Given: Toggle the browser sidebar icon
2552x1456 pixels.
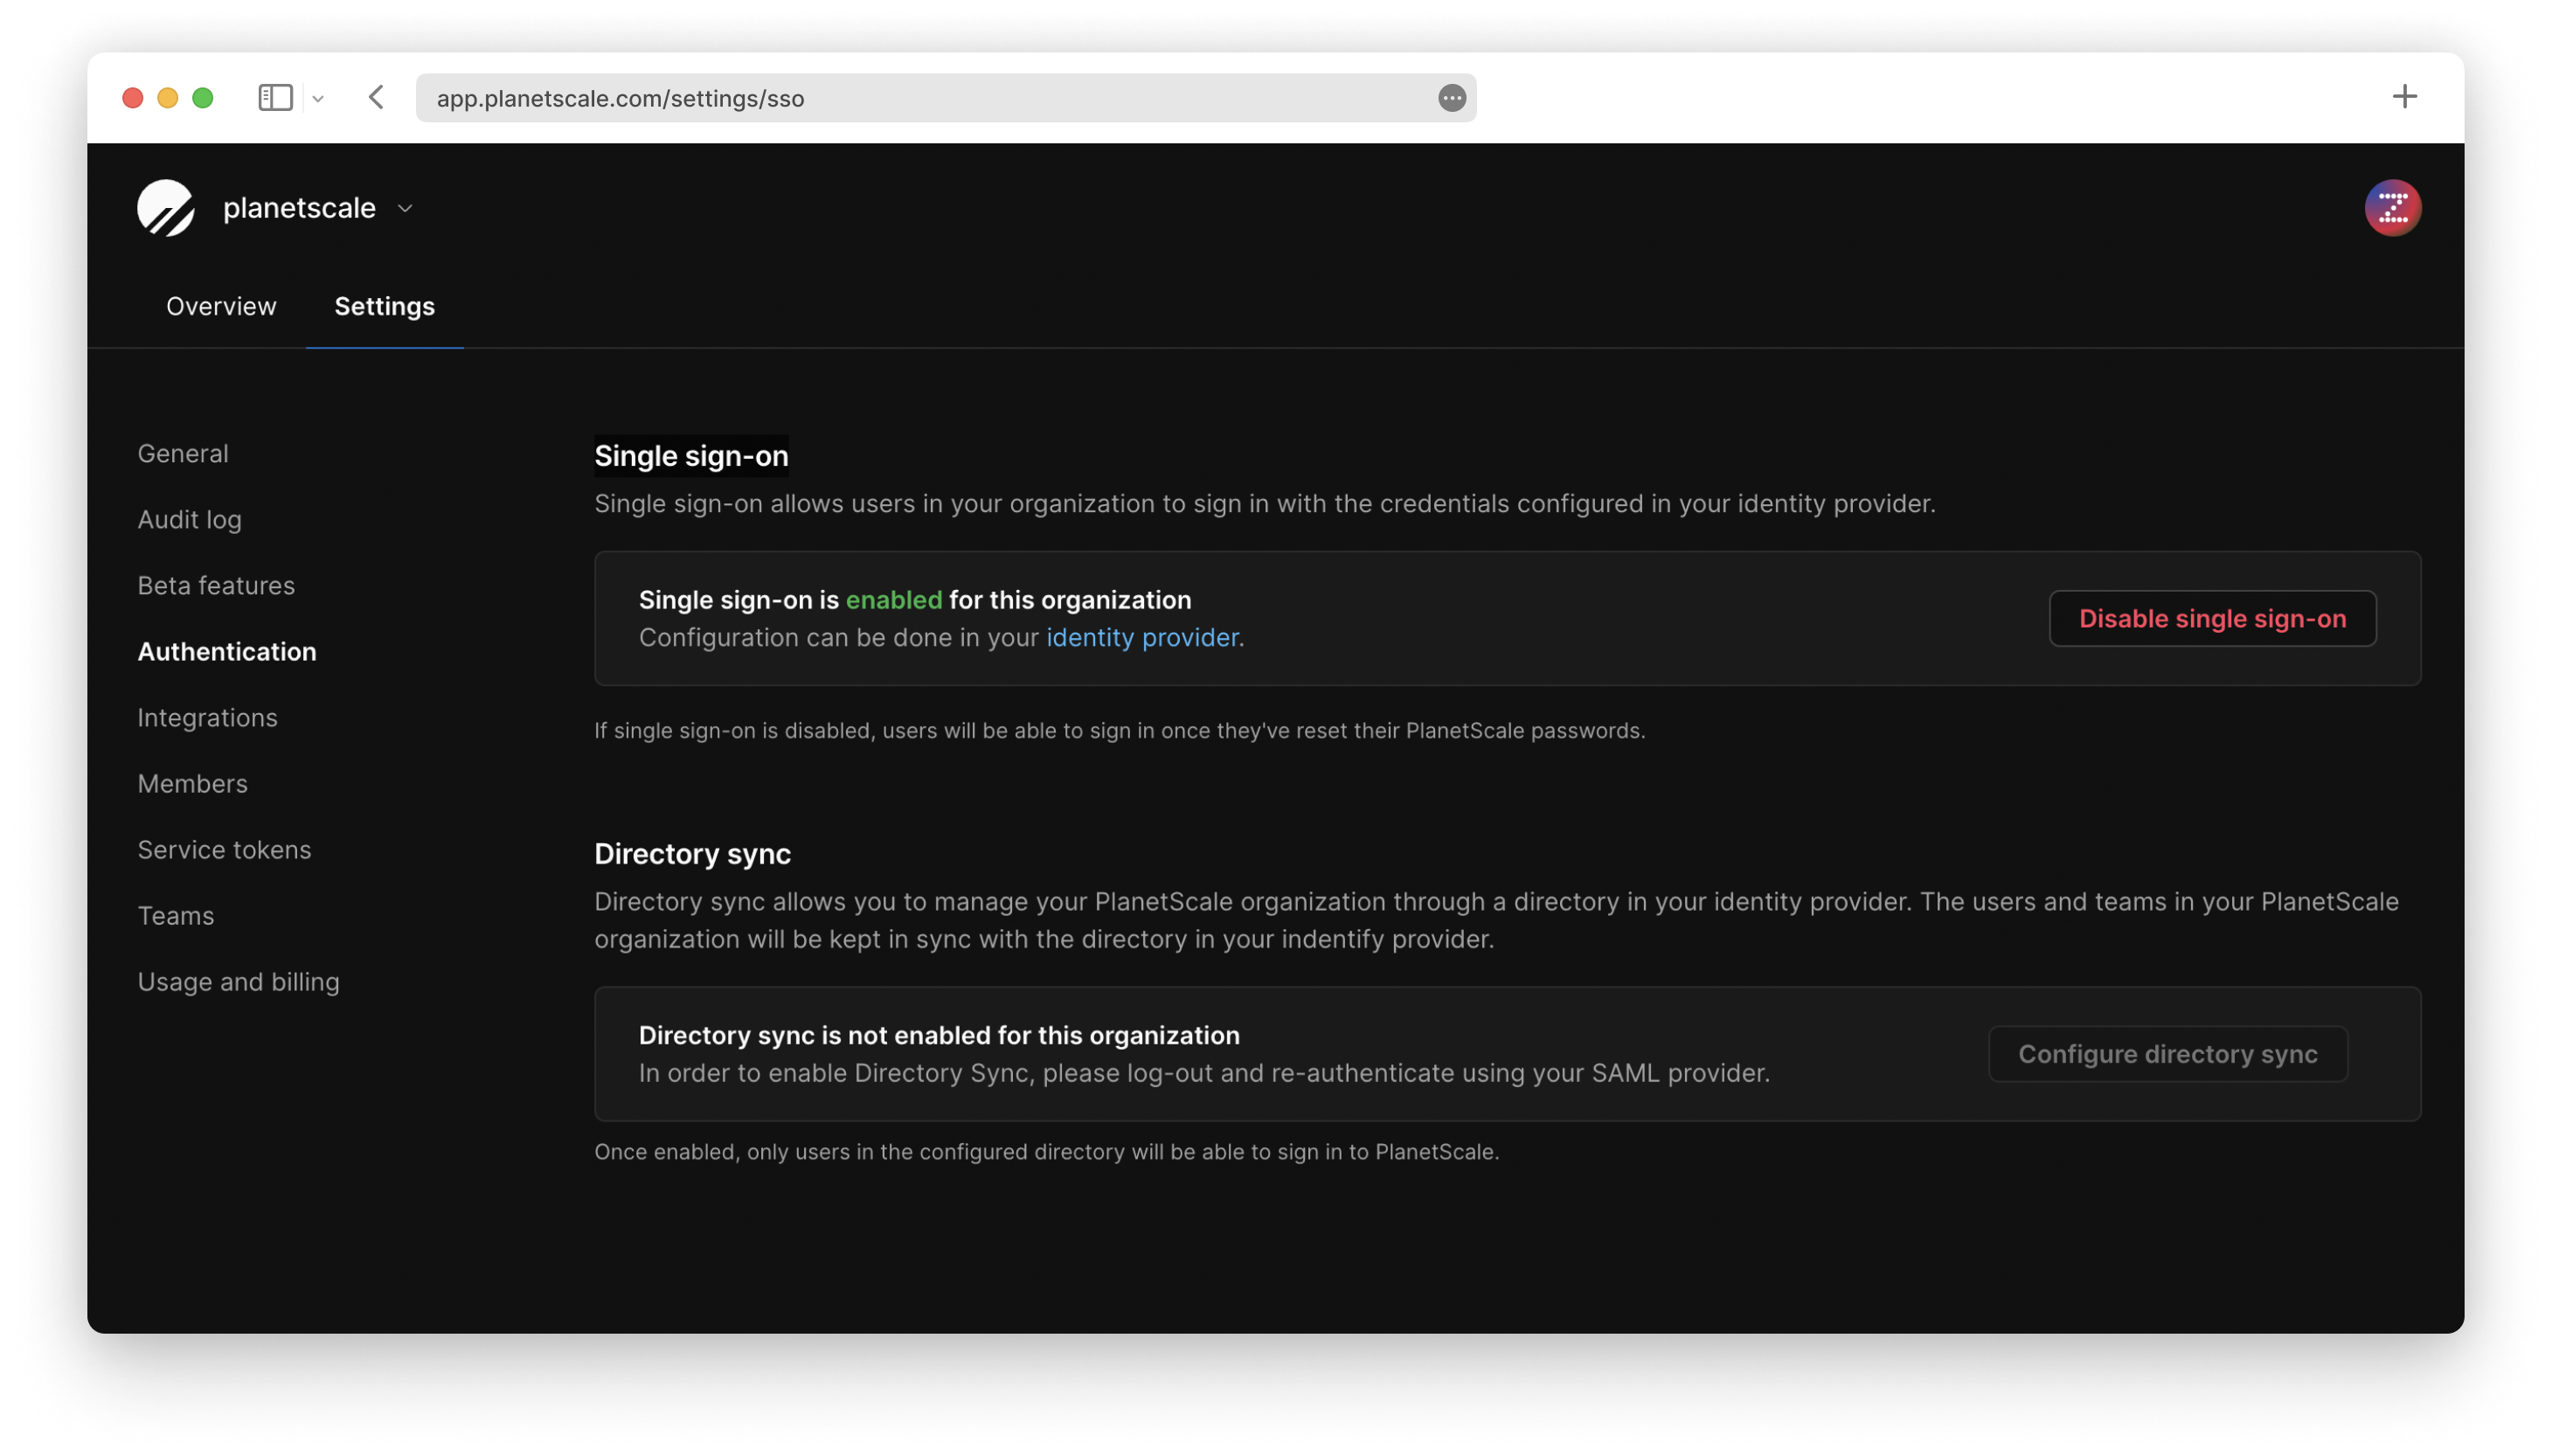Looking at the screenshot, I should 275,97.
